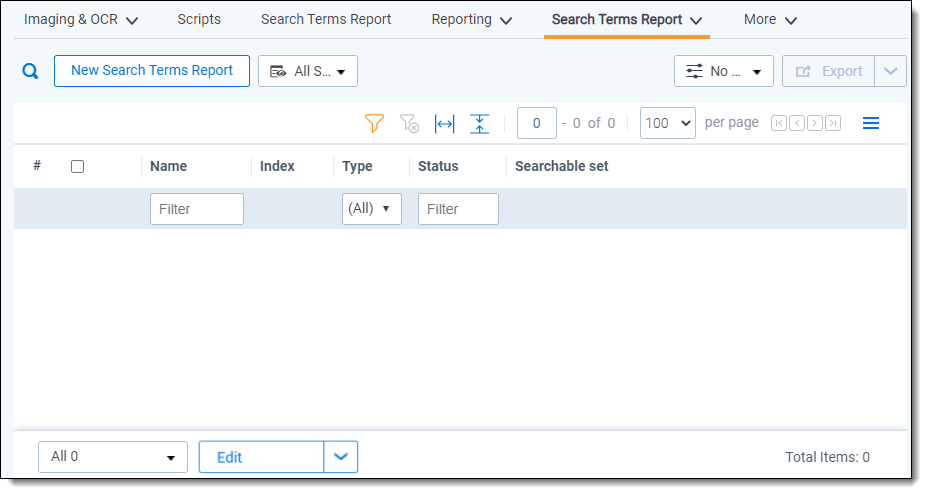Open the Type filter (All) dropdown
The image size is (927, 494).
[x=371, y=209]
